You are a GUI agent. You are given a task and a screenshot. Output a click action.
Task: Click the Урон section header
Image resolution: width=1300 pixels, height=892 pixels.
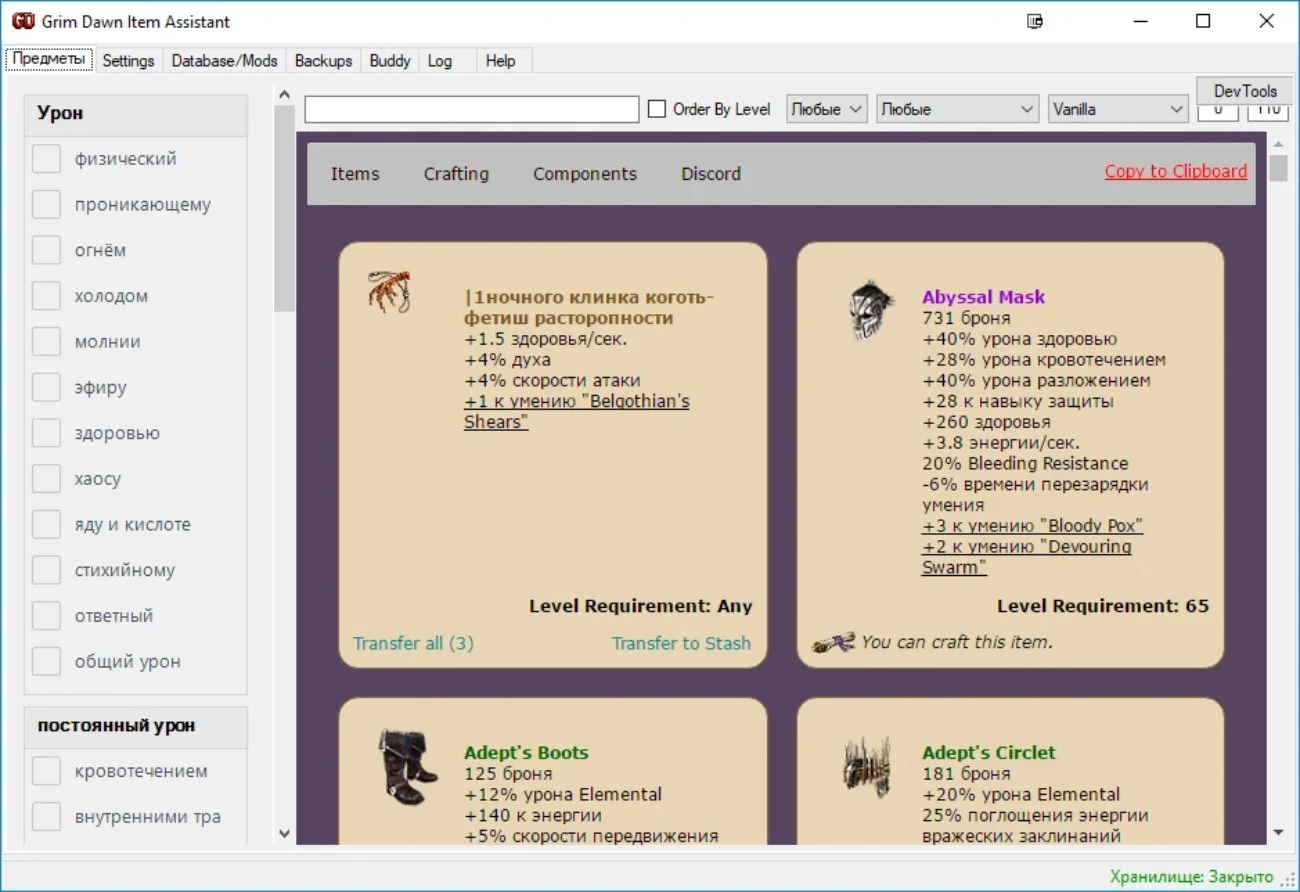(x=136, y=114)
